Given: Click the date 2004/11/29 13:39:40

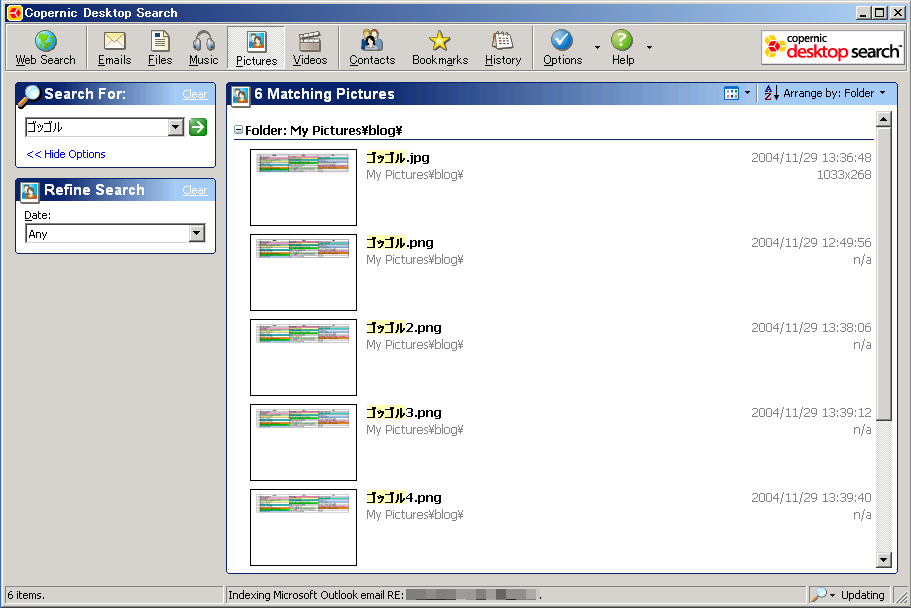Looking at the screenshot, I should [x=811, y=497].
